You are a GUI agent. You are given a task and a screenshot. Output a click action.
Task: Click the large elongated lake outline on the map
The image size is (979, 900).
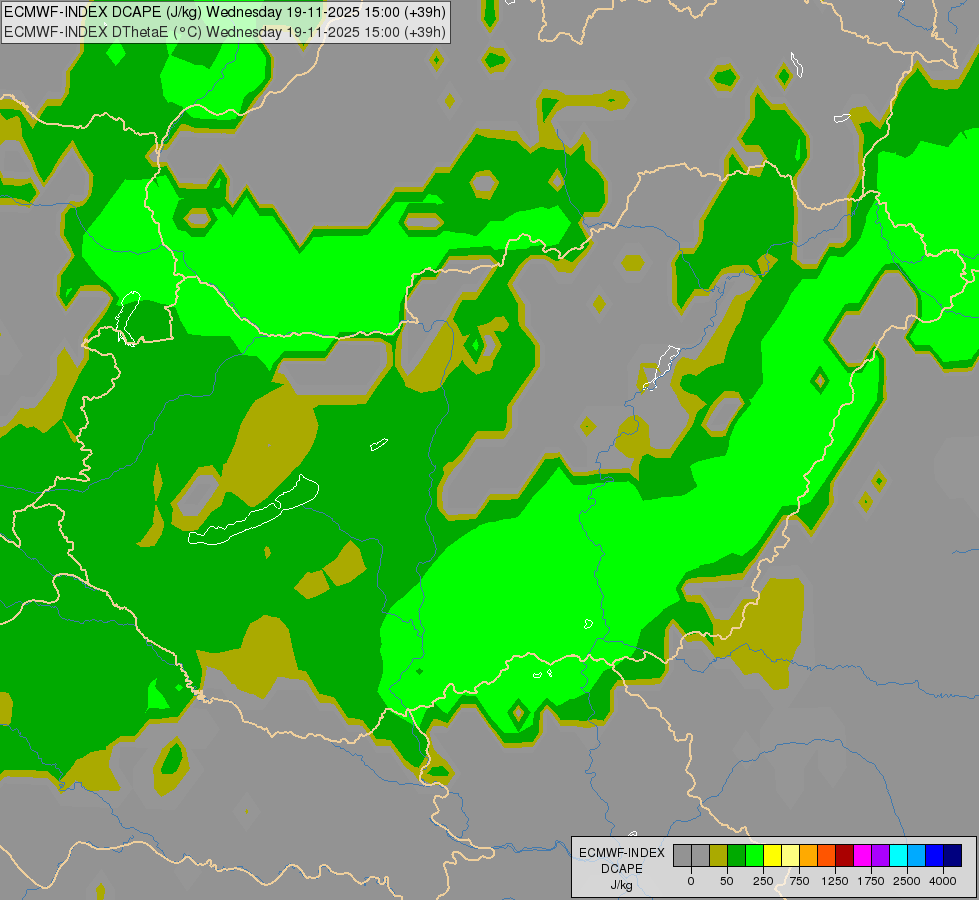(253, 510)
